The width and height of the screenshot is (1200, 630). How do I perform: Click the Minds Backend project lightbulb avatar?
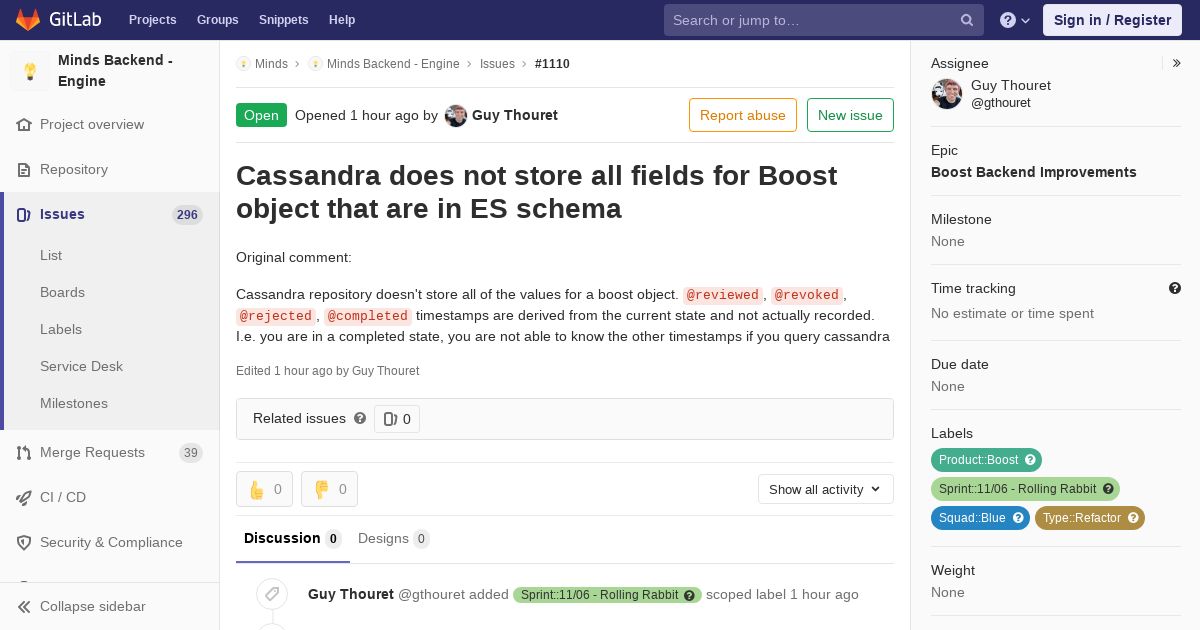click(30, 71)
